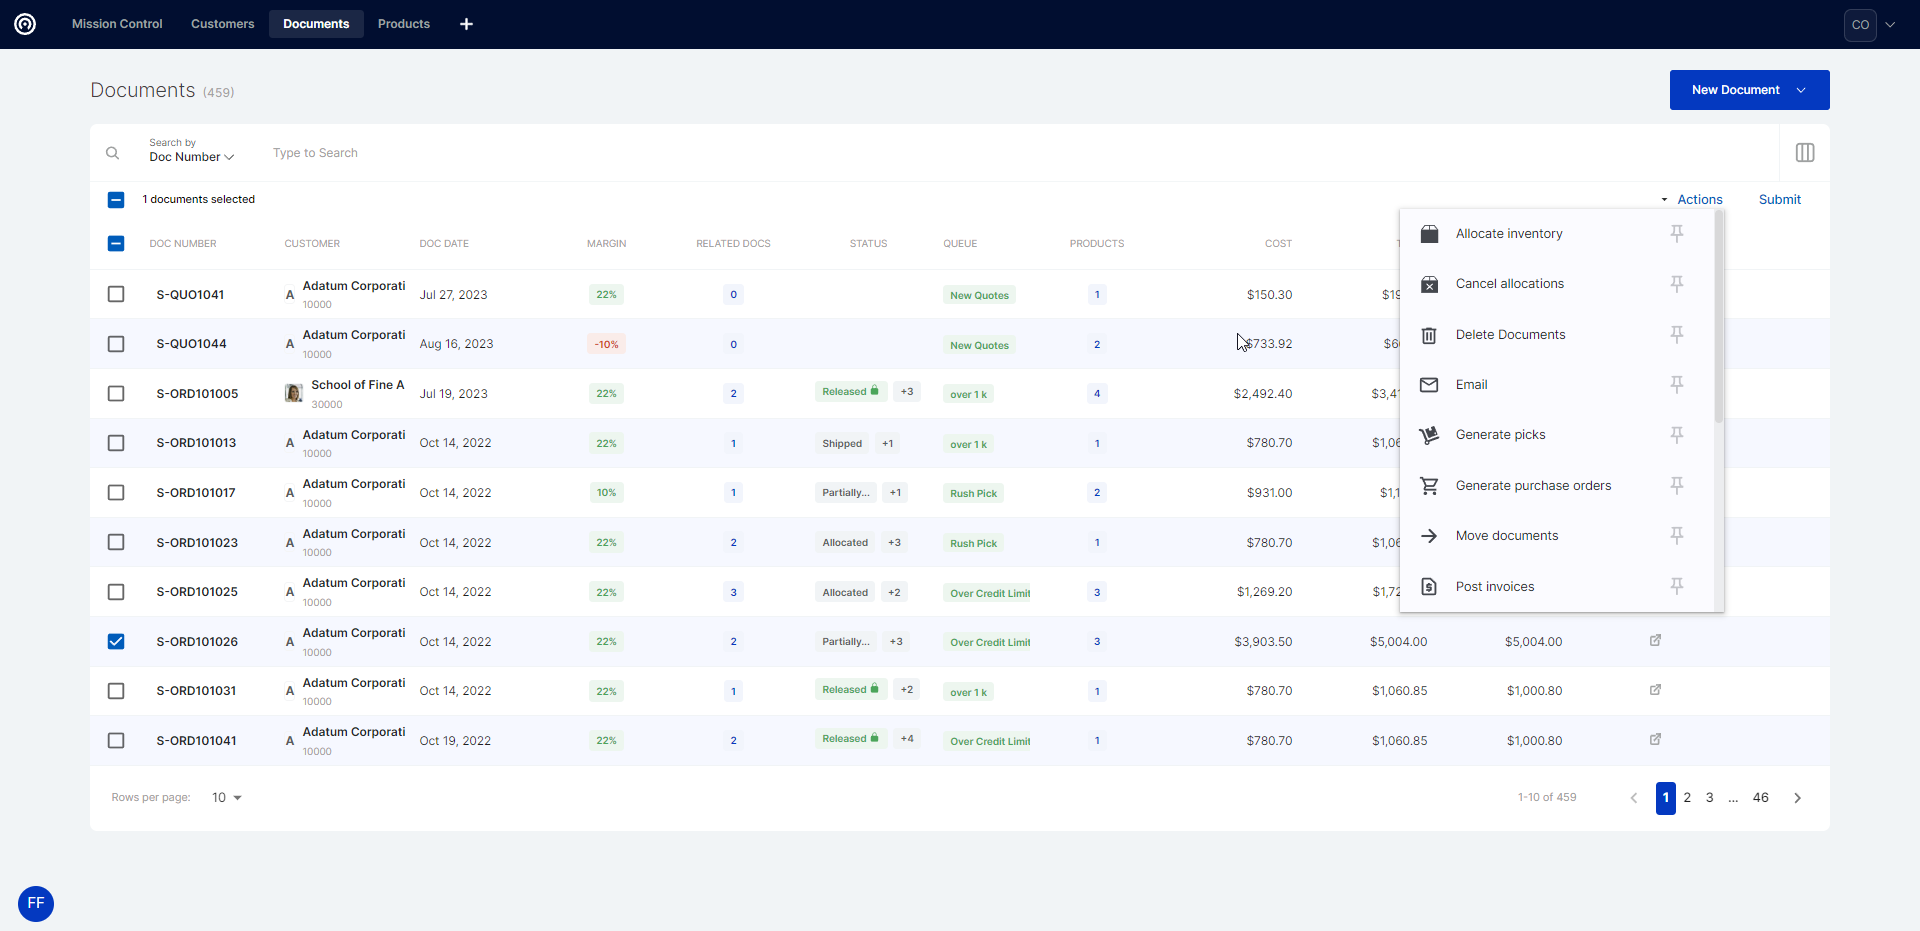Select the S-QUO1041 row checkbox
The image size is (1920, 931).
[116, 294]
